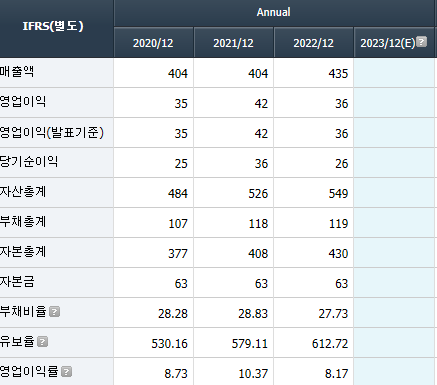Click help icon next to 2023/12(E)
The width and height of the screenshot is (437, 385).
pyautogui.click(x=422, y=42)
